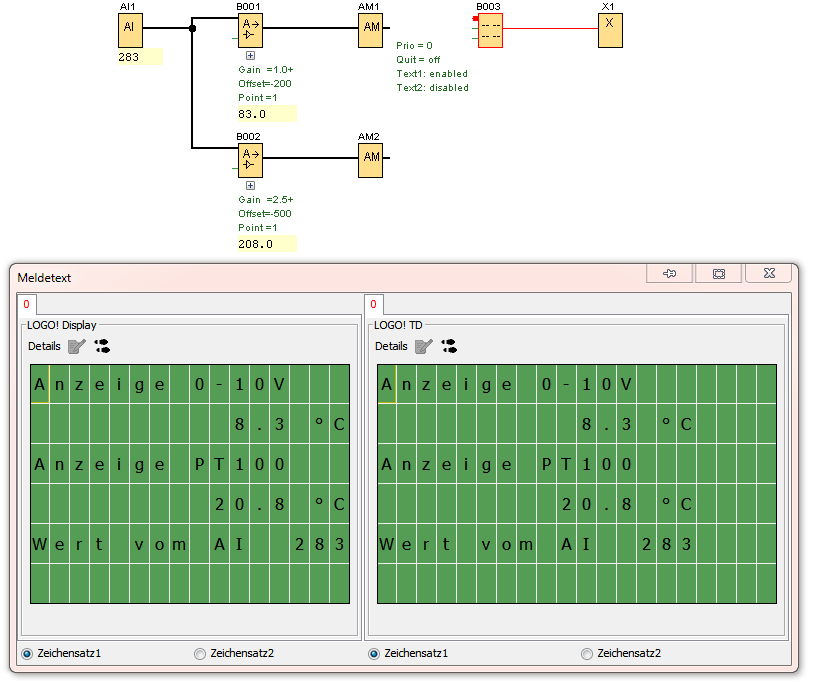Viewport: 814px width, 682px height.
Task: Click the edit icon in LOGO! Display panel
Action: [77, 346]
